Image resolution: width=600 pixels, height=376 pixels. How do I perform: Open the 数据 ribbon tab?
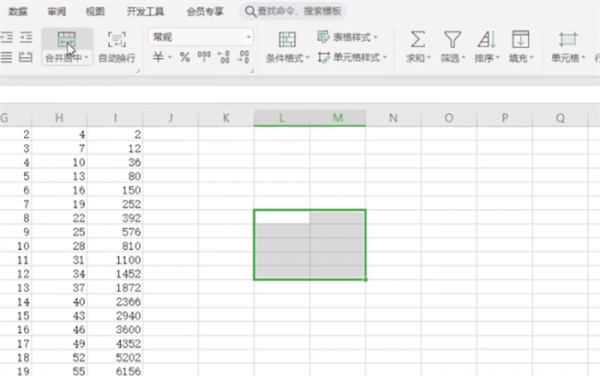[18, 11]
